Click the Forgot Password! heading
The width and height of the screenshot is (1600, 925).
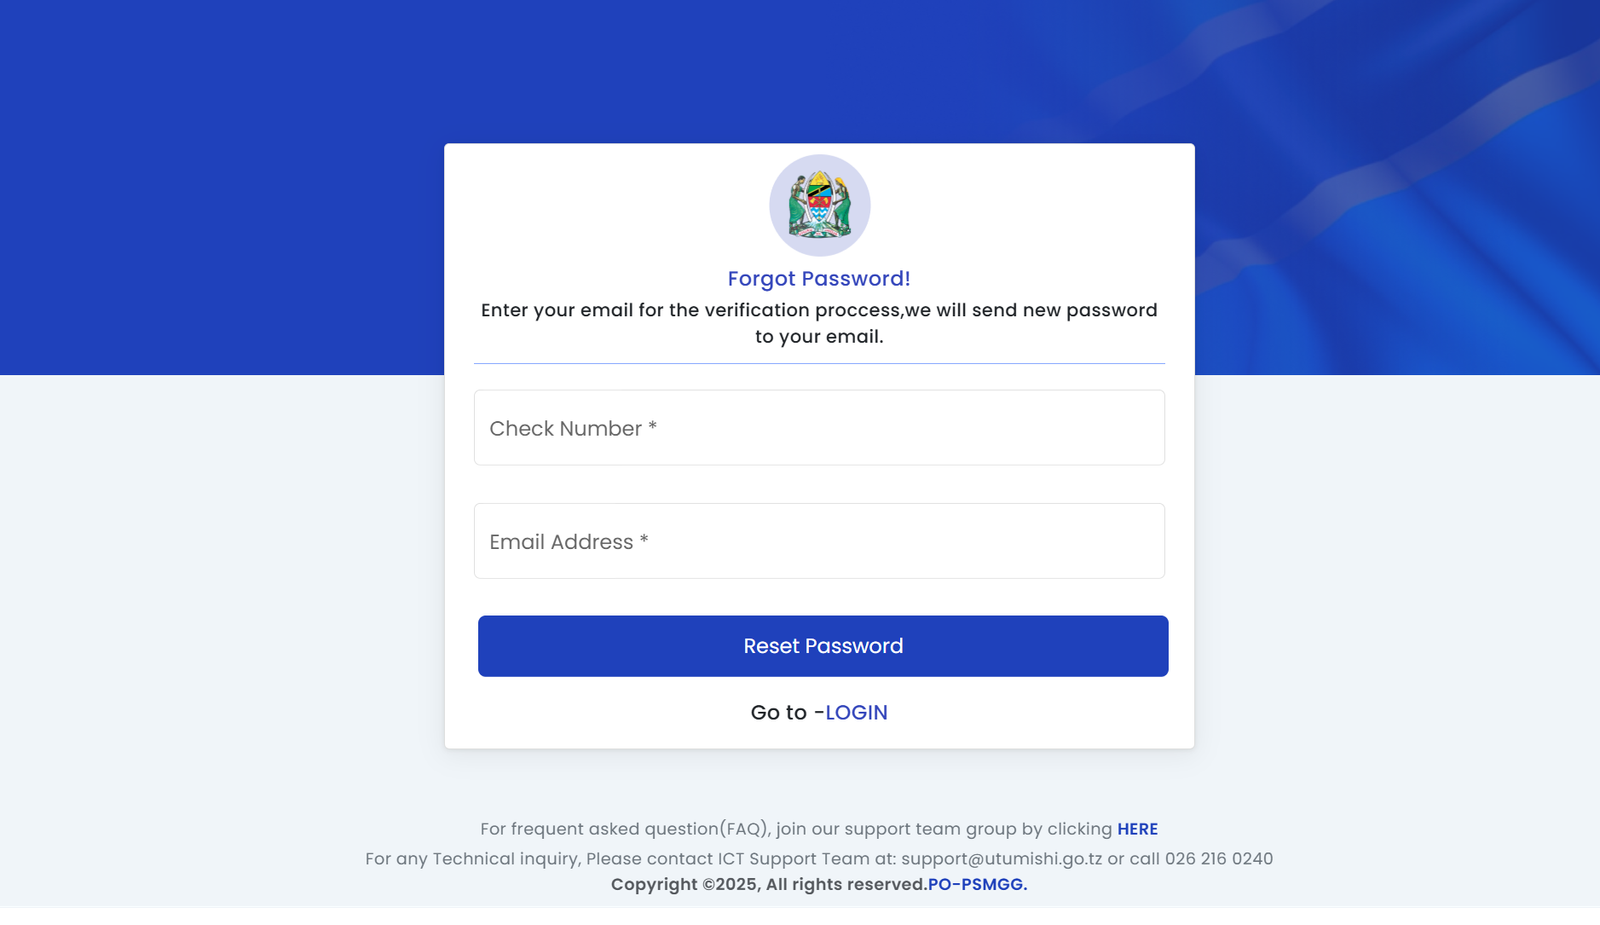819,279
